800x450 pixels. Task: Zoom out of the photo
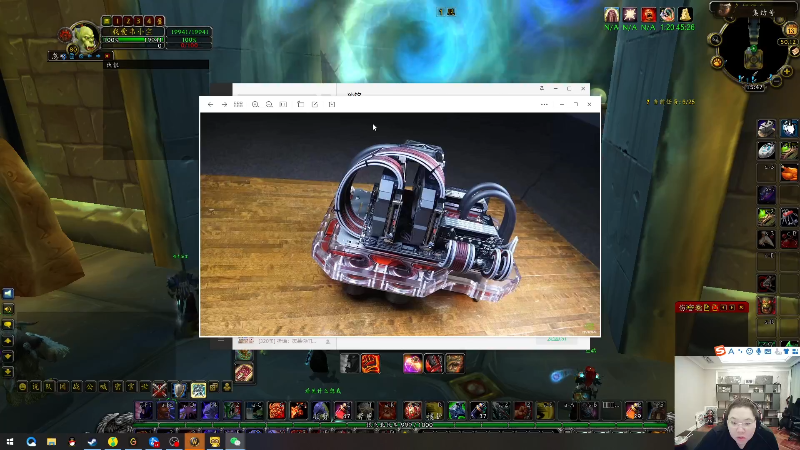[x=269, y=104]
